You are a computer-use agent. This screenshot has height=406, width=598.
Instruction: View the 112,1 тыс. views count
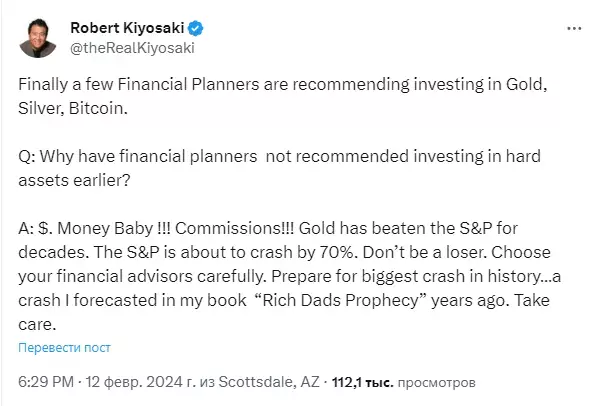[x=362, y=382]
